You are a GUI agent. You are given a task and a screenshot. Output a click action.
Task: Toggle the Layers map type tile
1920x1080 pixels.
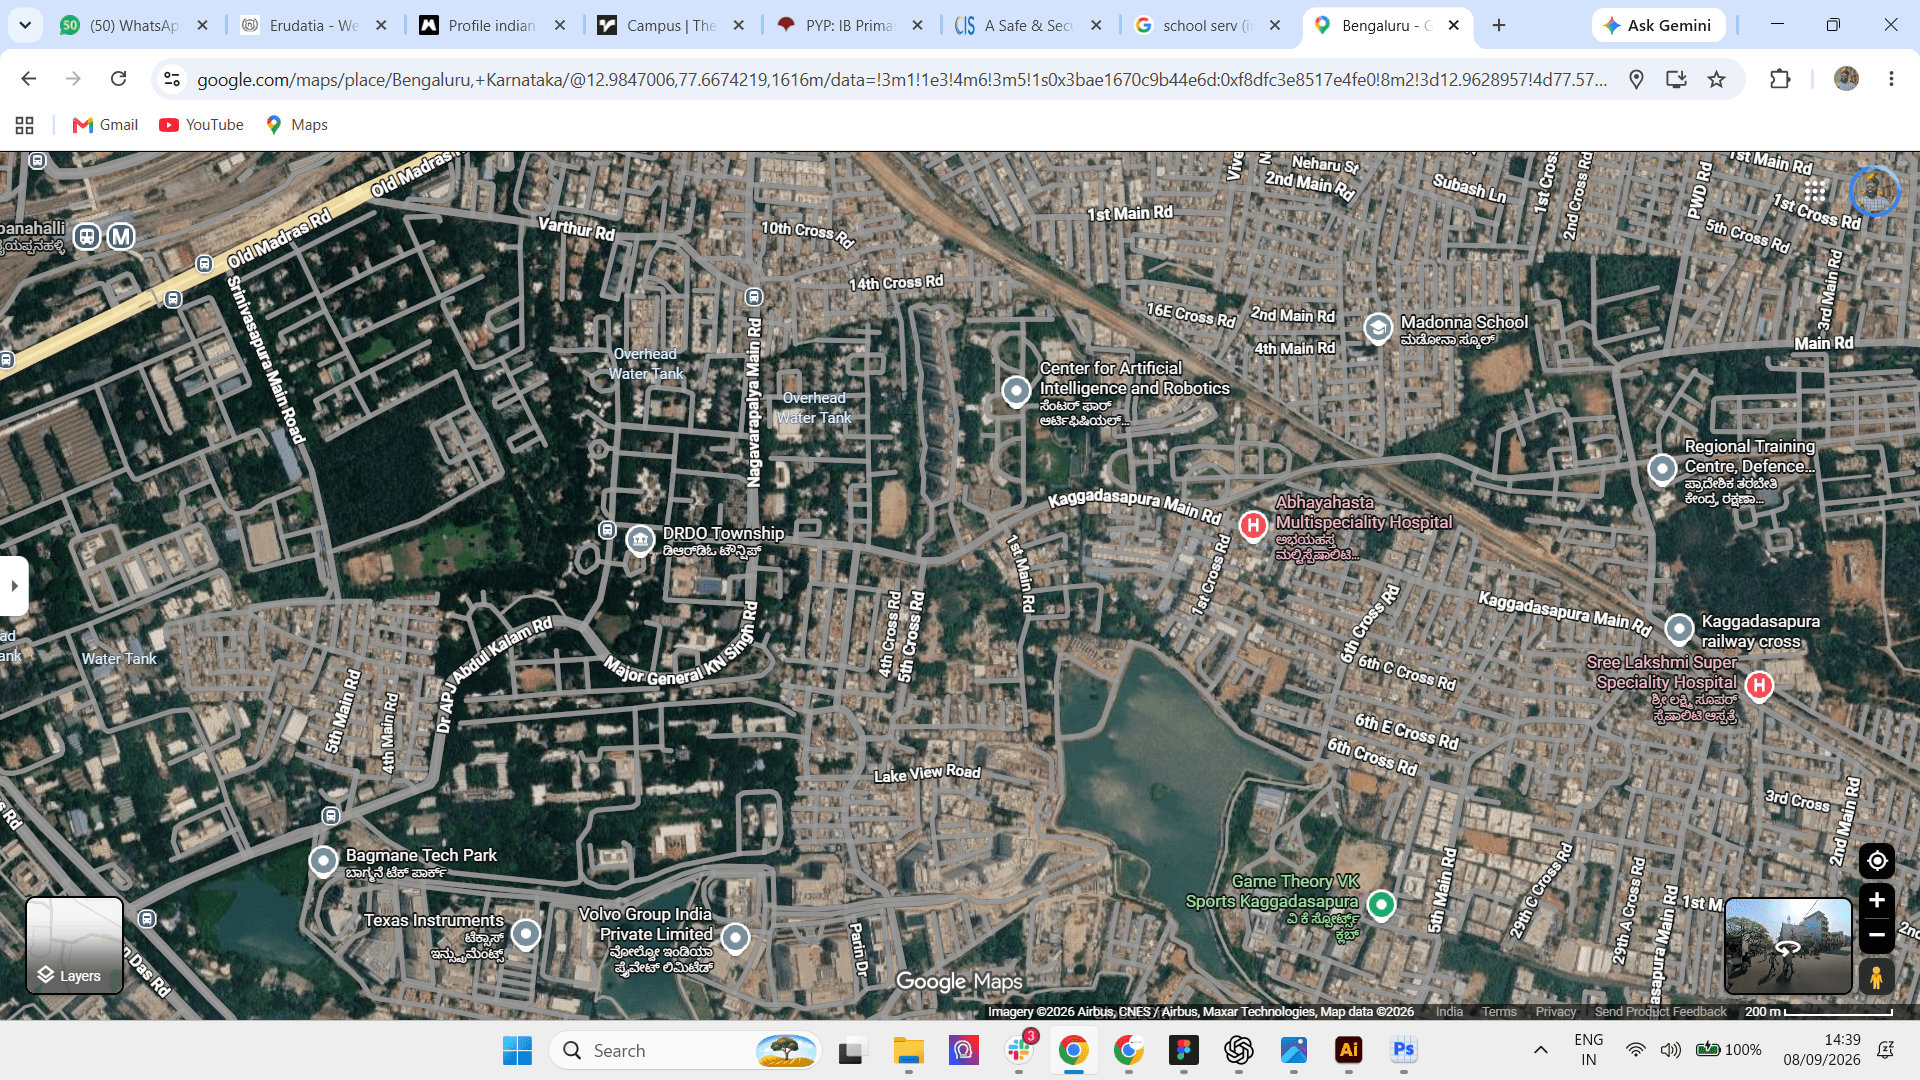point(74,945)
